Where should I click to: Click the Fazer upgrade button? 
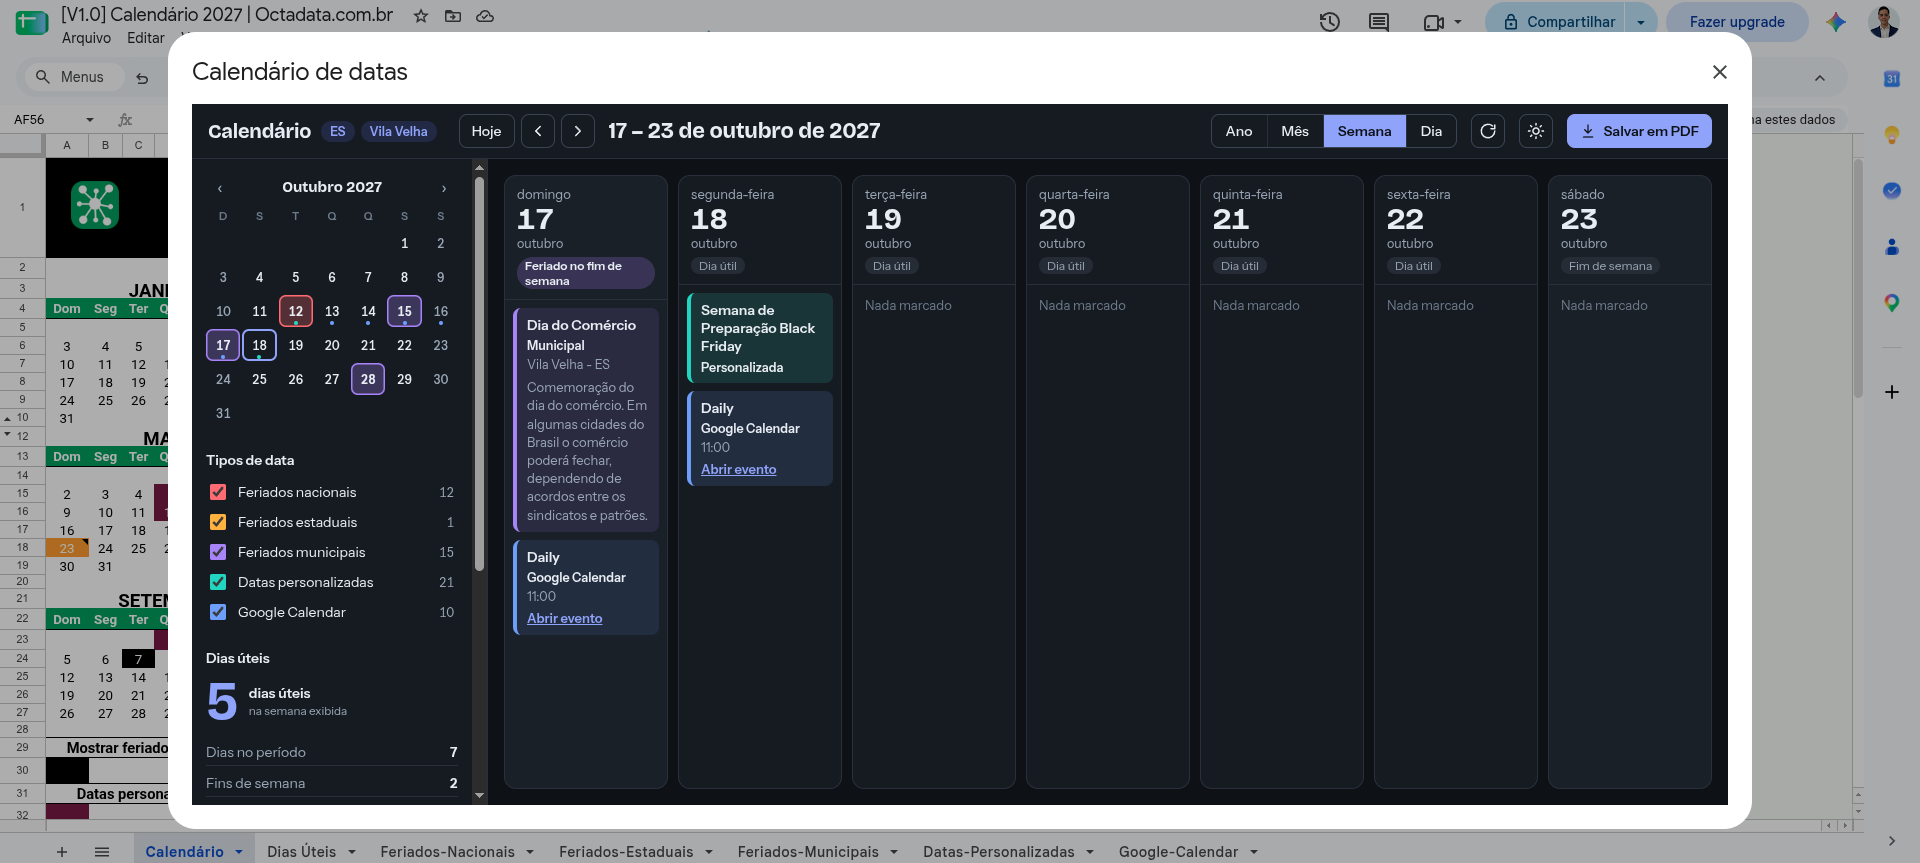(x=1737, y=22)
